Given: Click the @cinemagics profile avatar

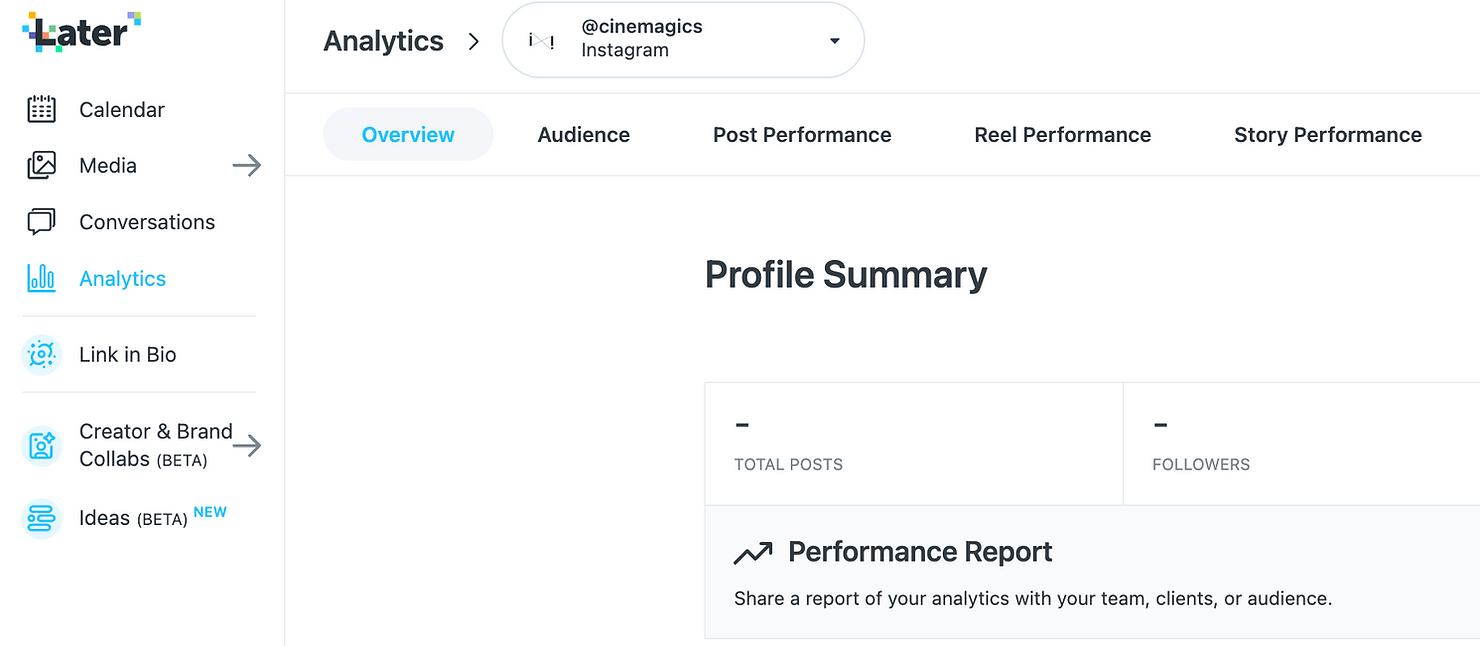Looking at the screenshot, I should [x=541, y=41].
